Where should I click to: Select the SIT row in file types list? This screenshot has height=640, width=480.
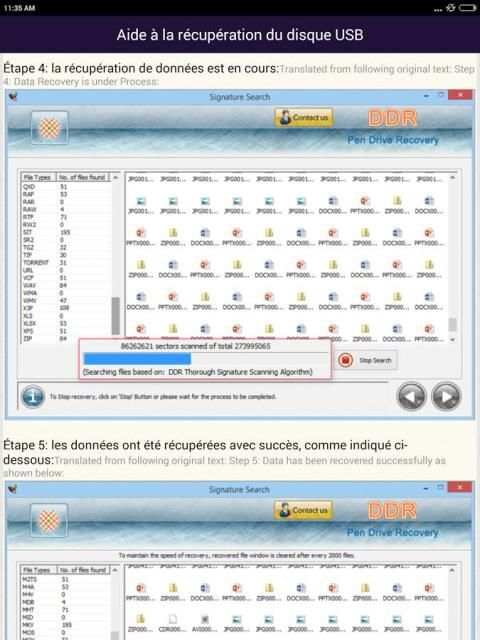(x=66, y=232)
